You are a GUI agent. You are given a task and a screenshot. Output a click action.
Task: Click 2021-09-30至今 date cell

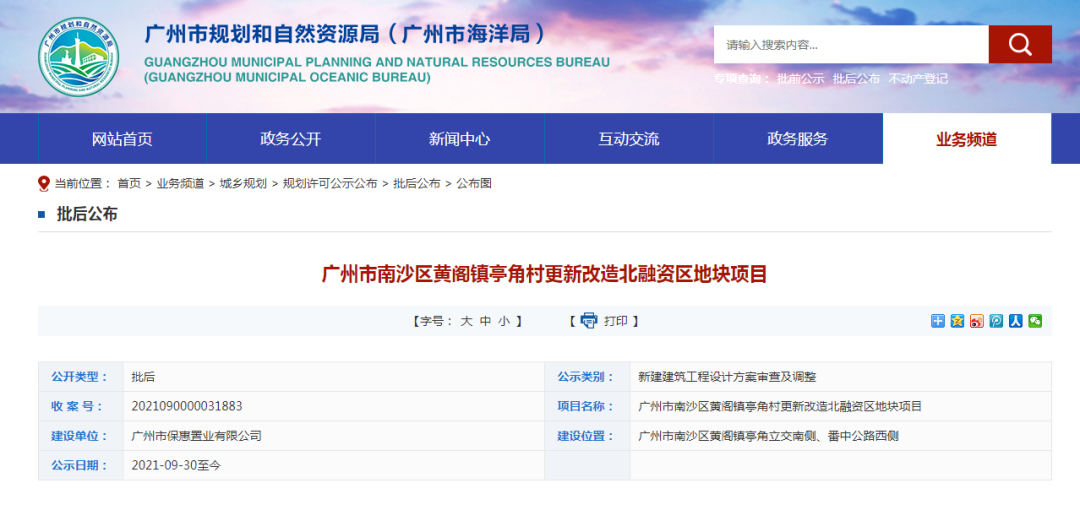[x=176, y=465]
